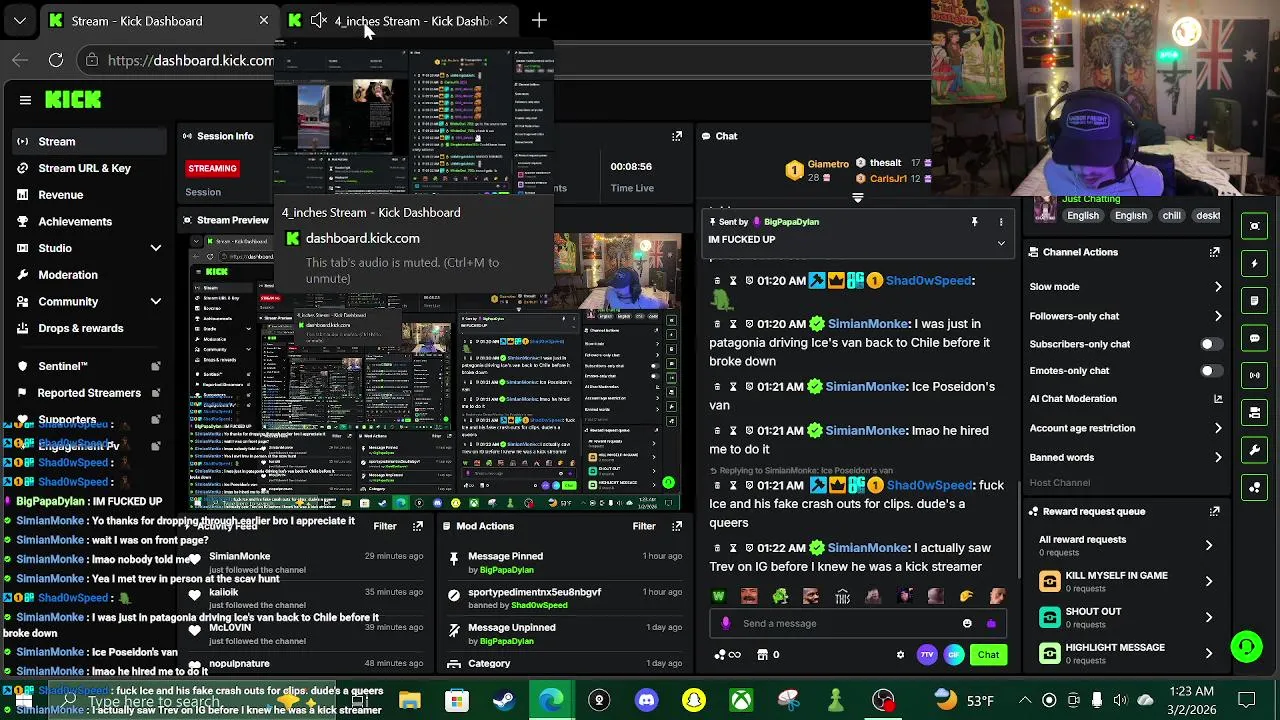
Task: Collapse the pinned message chevron
Action: (1001, 243)
